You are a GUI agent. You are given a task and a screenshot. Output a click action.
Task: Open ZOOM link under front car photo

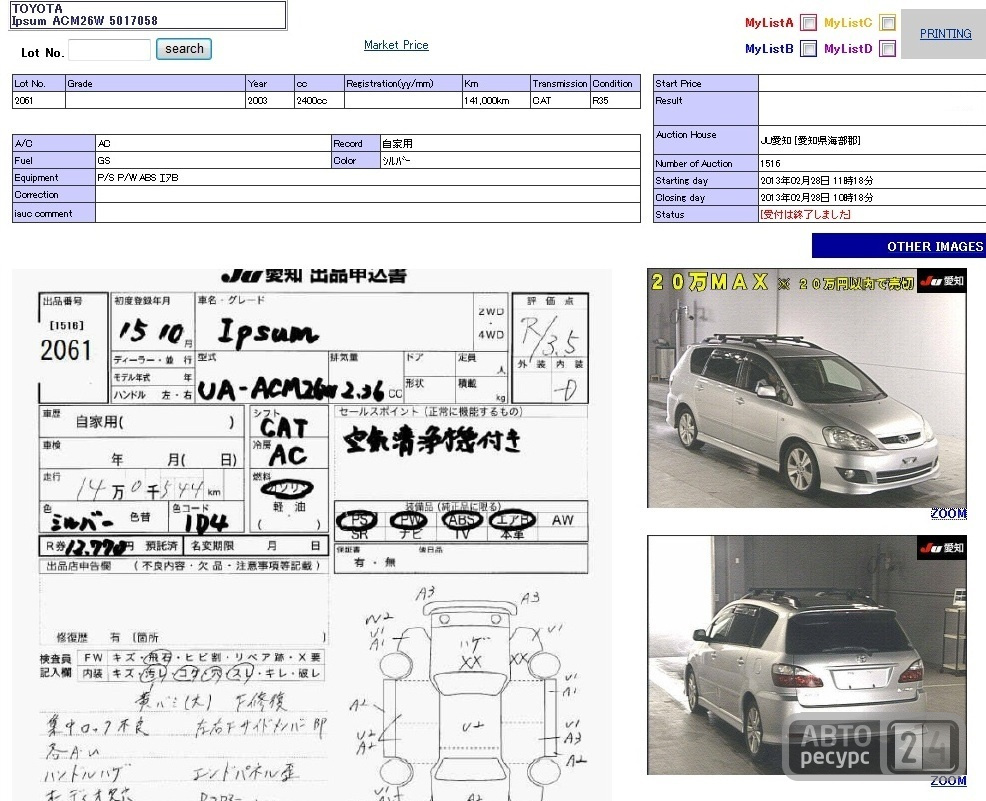tap(948, 514)
